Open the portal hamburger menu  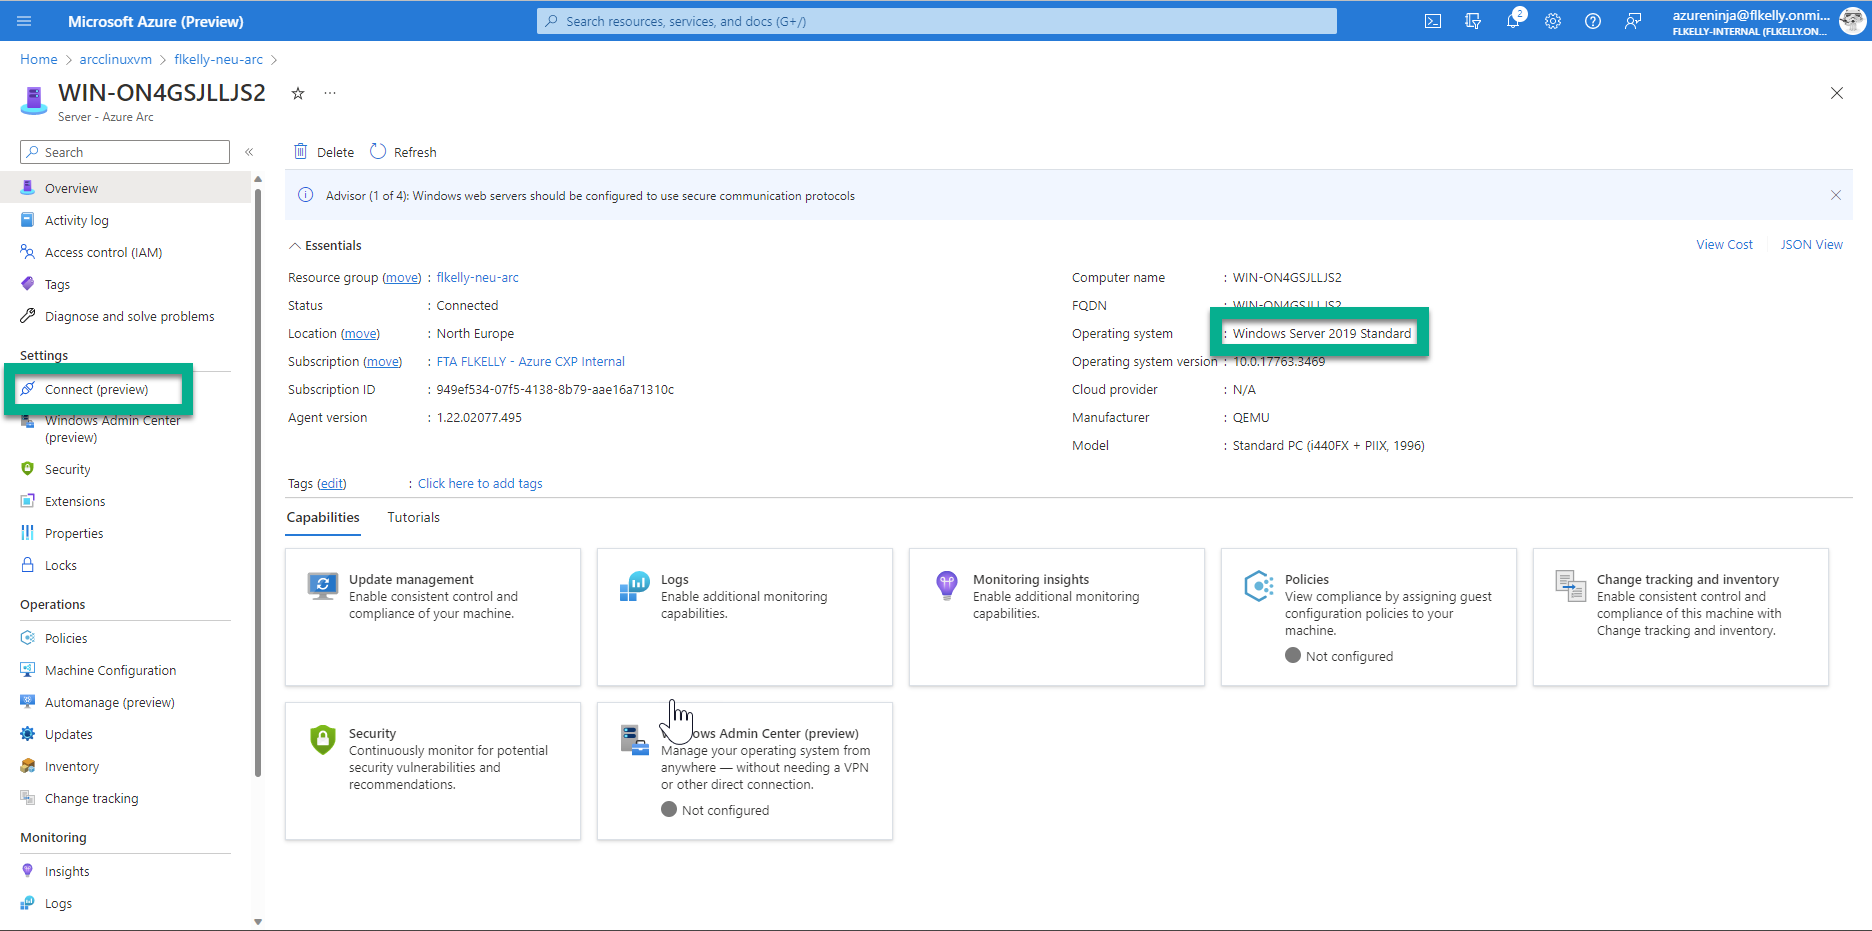25,21
